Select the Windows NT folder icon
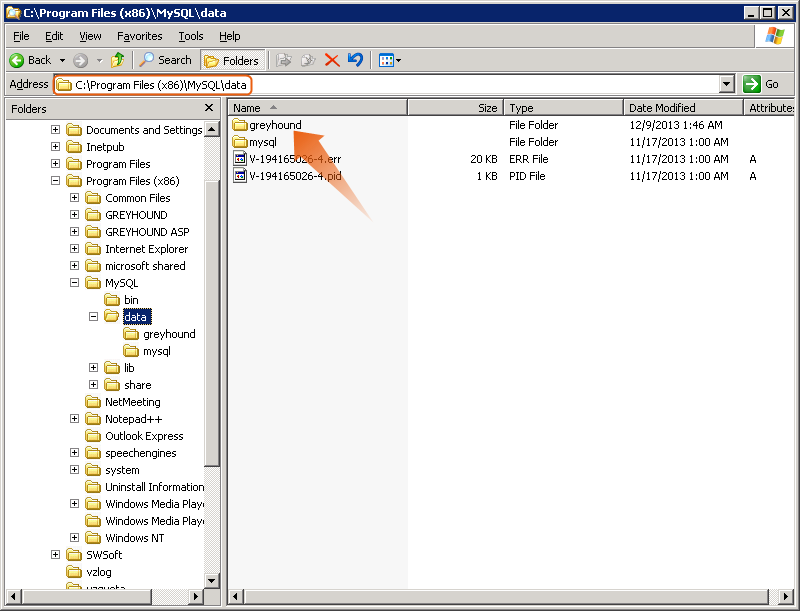Screen dimensions: 800x611 point(93,538)
